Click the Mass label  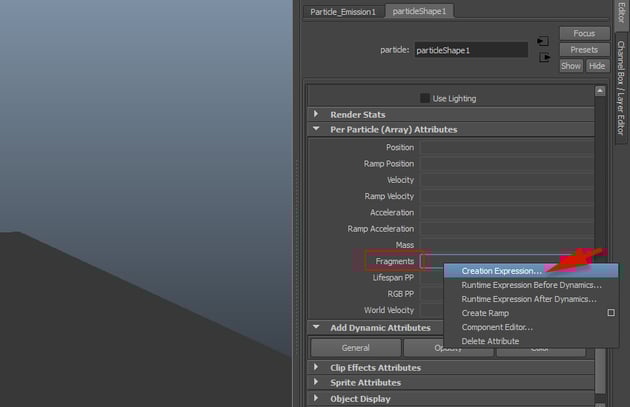[405, 245]
